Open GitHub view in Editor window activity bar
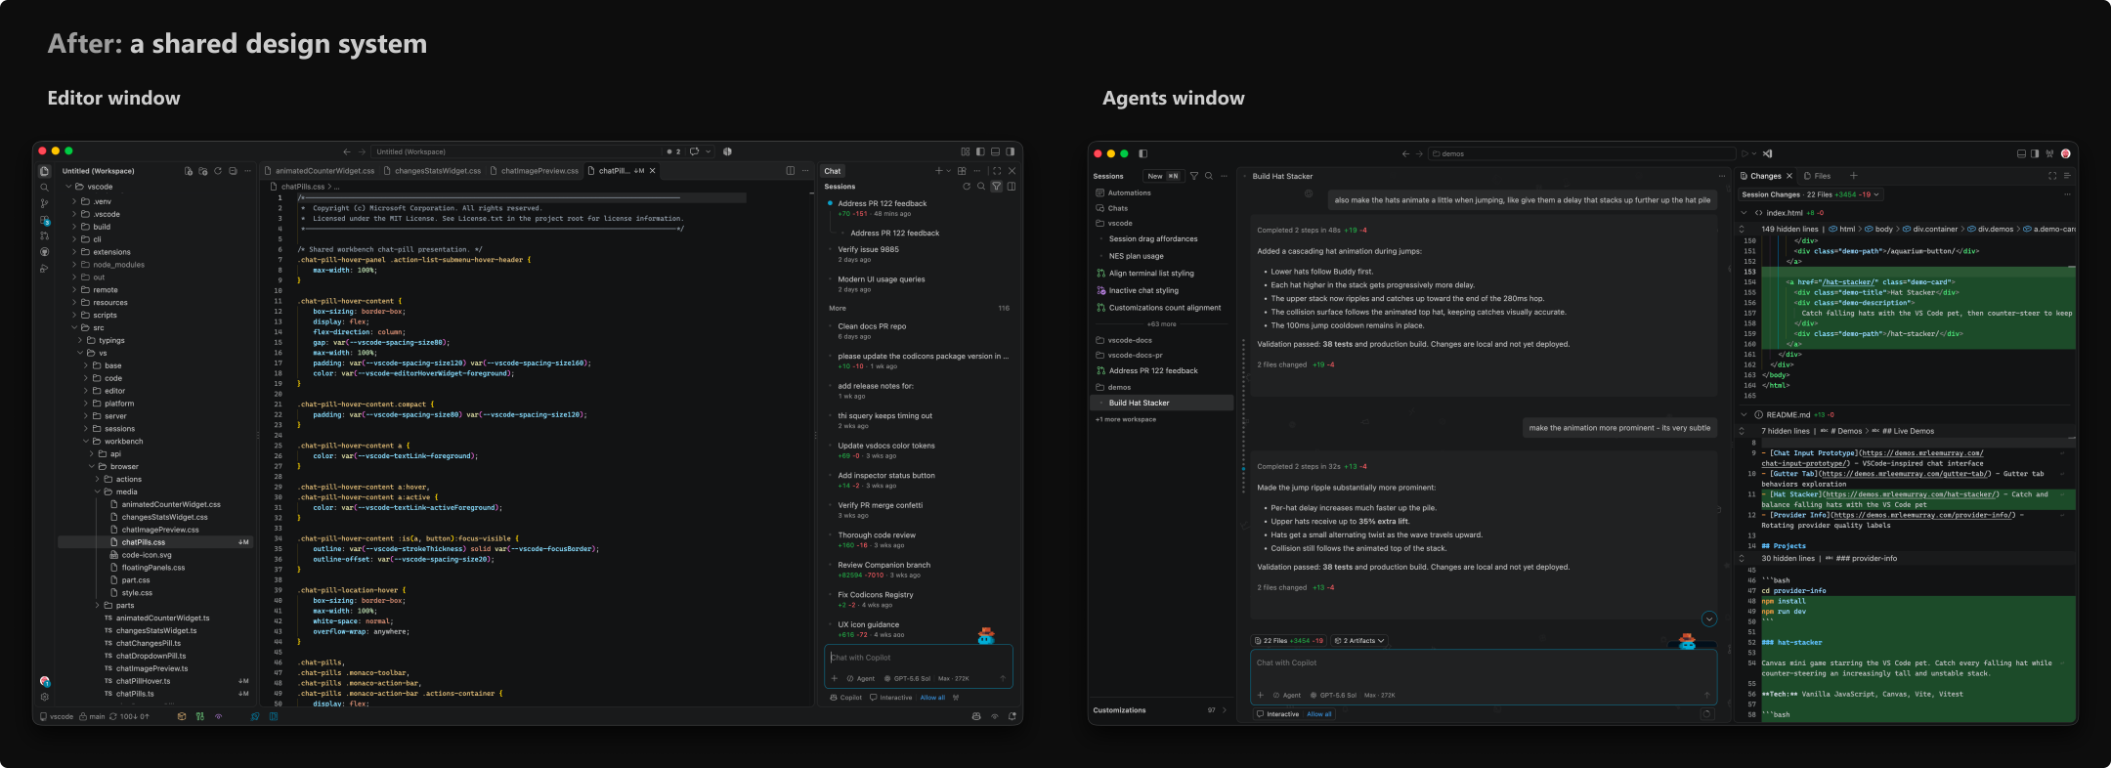Viewport: 2111px width, 768px height. [x=44, y=252]
